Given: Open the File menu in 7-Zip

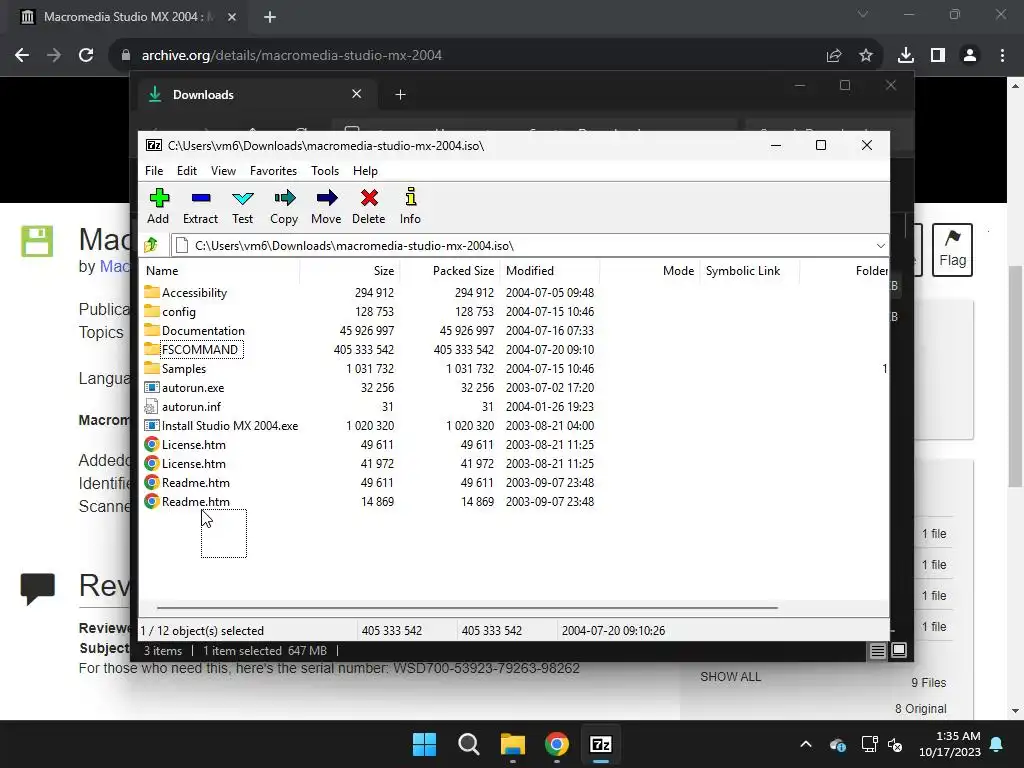Looking at the screenshot, I should click(x=154, y=170).
